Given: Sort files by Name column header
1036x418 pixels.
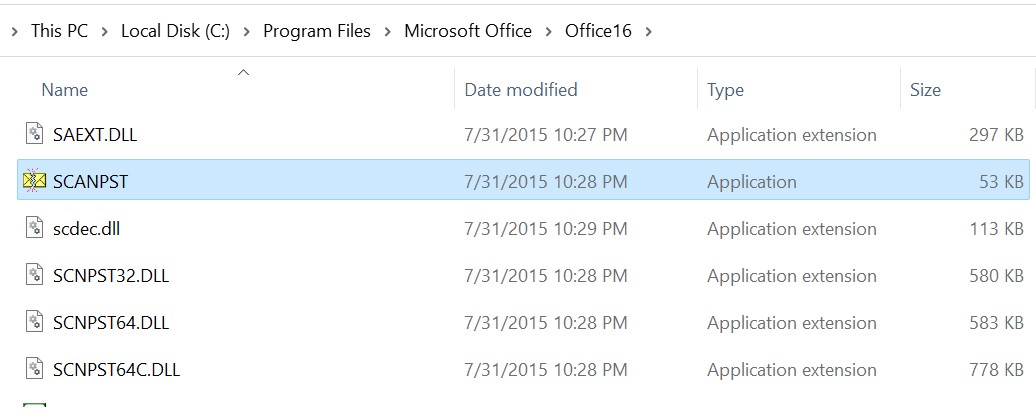Looking at the screenshot, I should click(65, 90).
